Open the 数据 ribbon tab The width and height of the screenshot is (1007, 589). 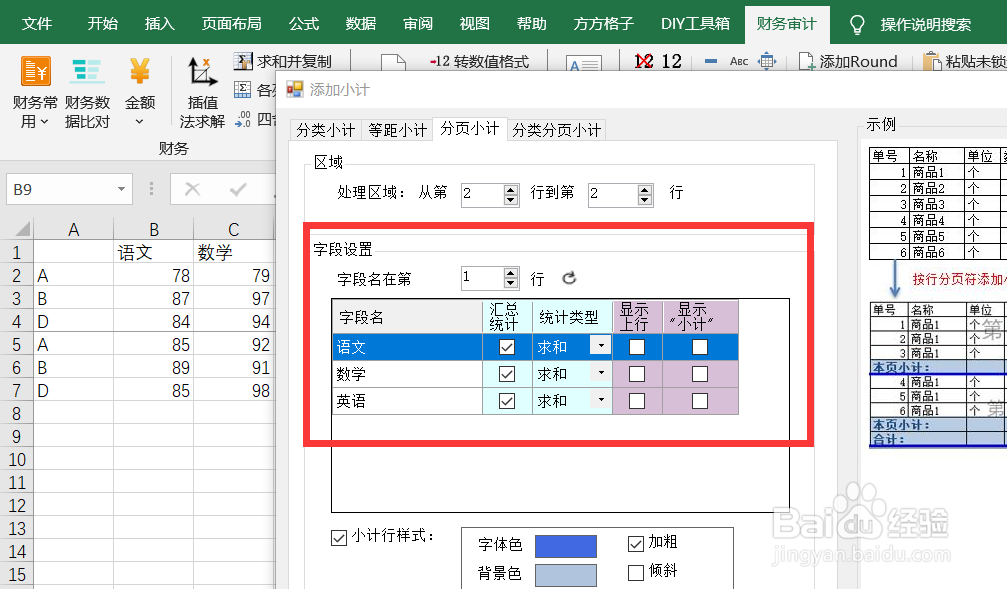360,24
